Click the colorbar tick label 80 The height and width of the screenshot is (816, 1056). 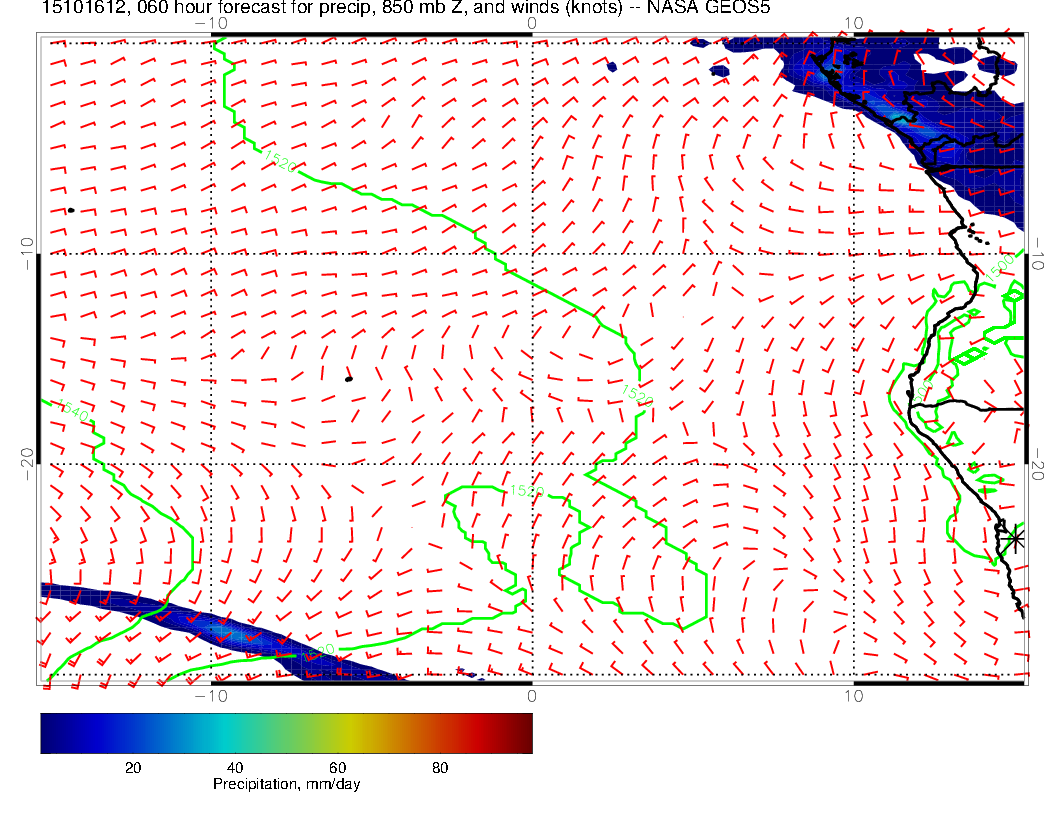coord(439,767)
